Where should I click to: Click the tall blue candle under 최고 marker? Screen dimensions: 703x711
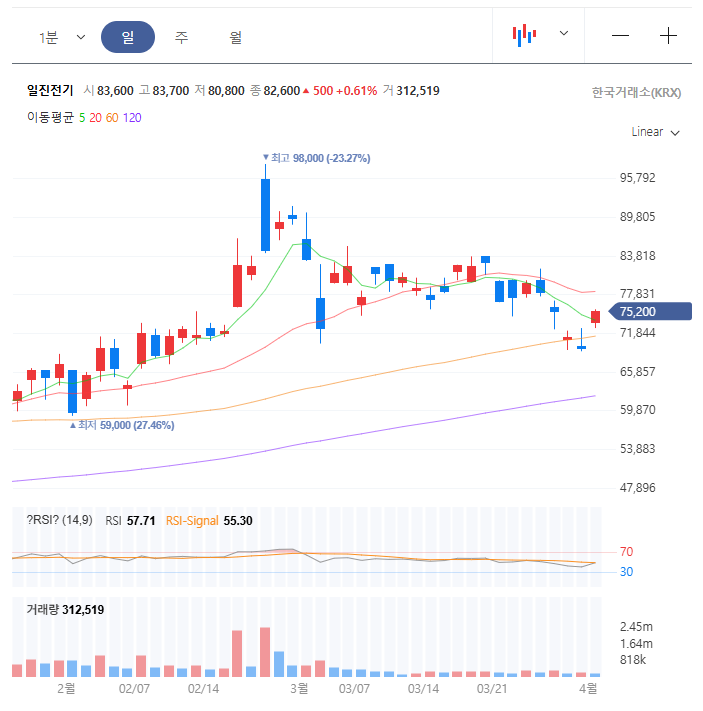point(265,215)
